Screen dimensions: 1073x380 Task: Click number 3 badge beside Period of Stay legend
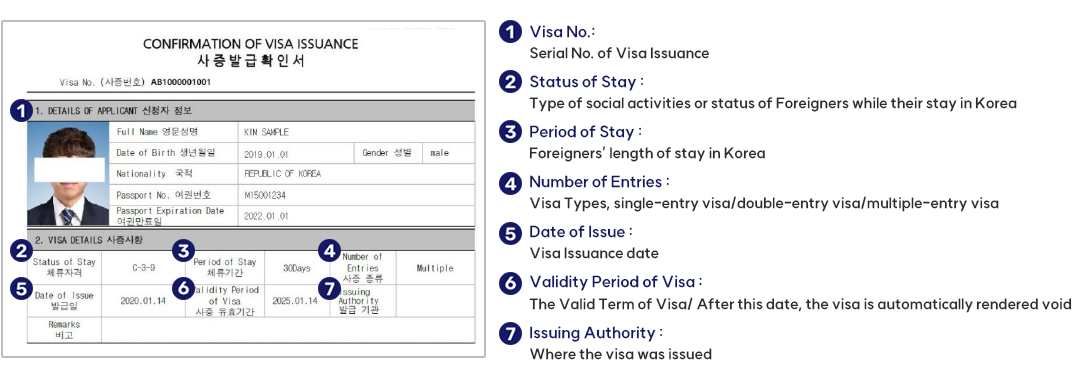click(510, 132)
